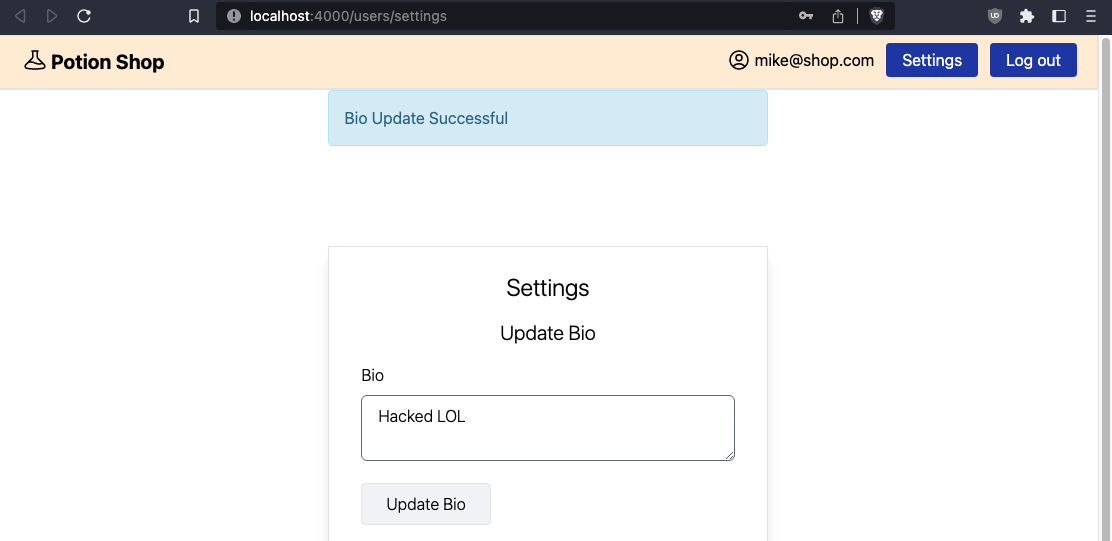Click the address bar URL
The width and height of the screenshot is (1112, 541).
[348, 16]
